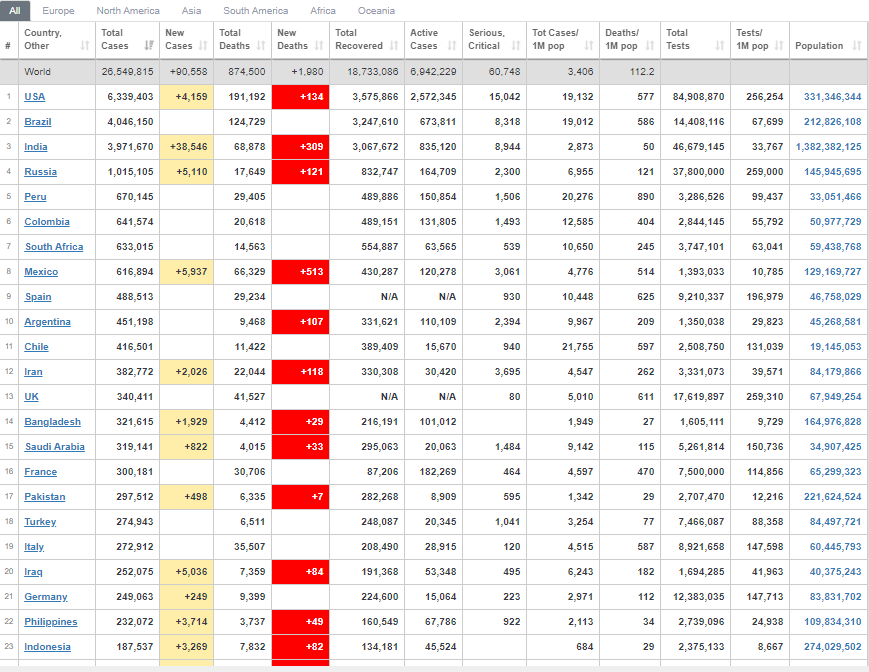Show the Oceania region tab
Image resolution: width=869 pixels, height=672 pixels.
click(376, 11)
